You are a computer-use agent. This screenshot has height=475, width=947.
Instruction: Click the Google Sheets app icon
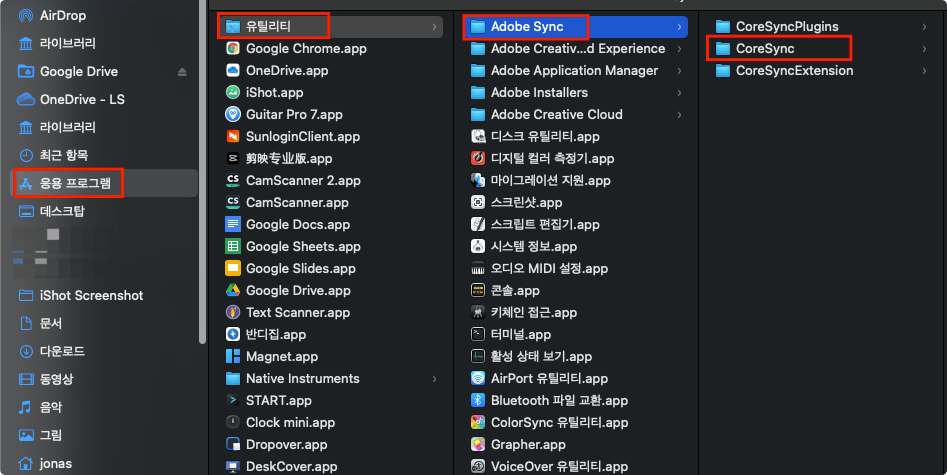coord(233,246)
